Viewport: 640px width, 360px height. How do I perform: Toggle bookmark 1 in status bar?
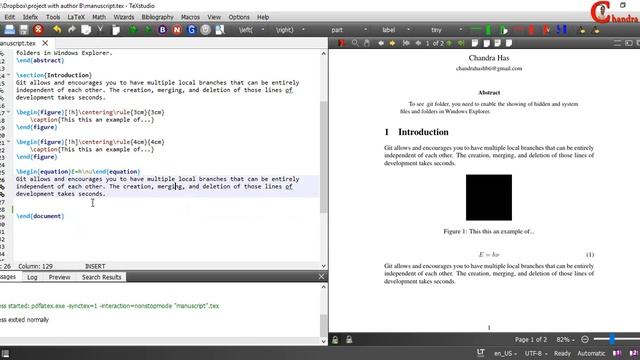click(617, 353)
